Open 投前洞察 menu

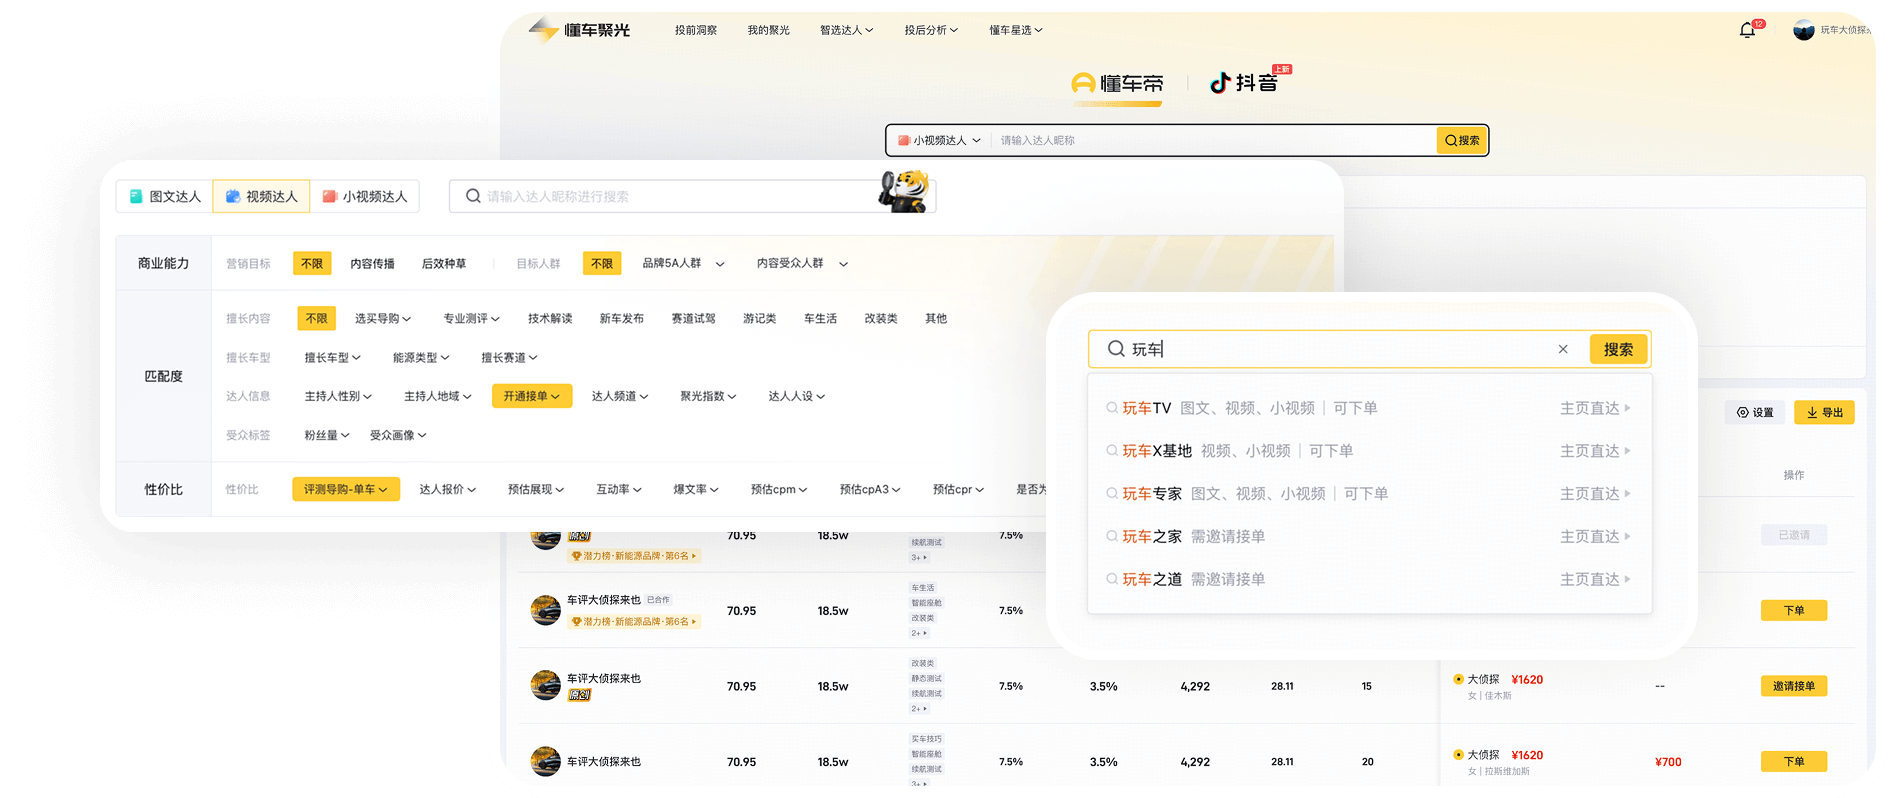point(696,30)
